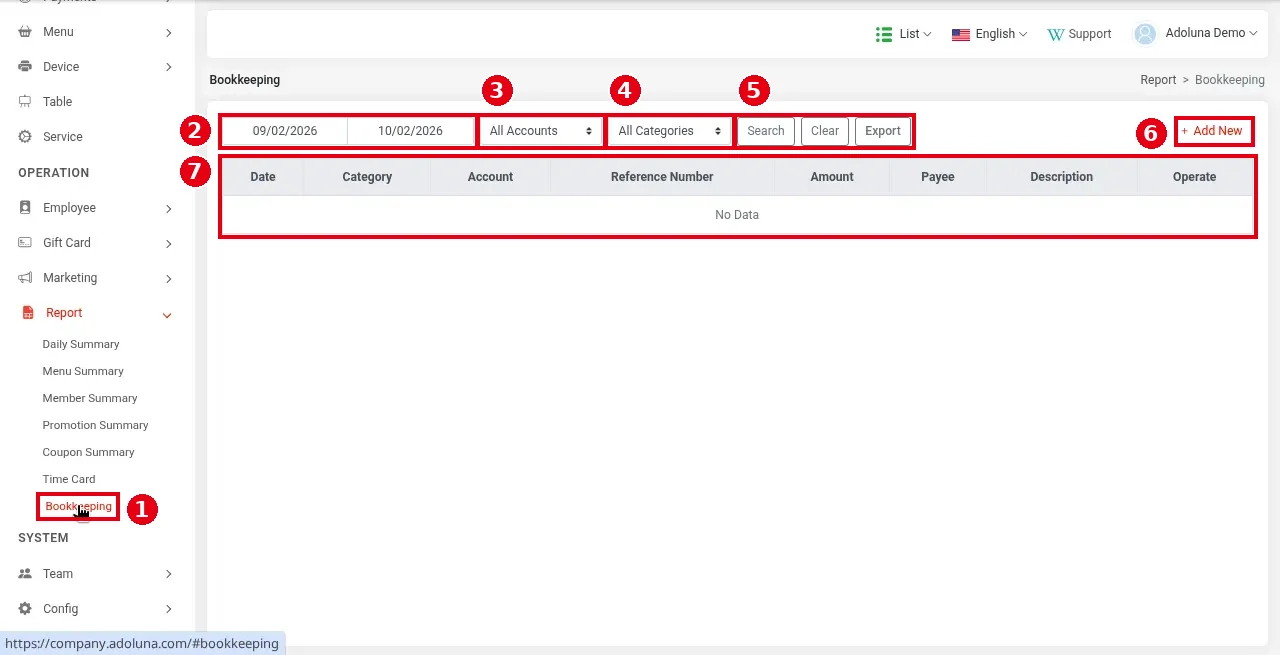Screen dimensions: 1280x655
Task: Click the Gift Card icon
Action: click(25, 243)
